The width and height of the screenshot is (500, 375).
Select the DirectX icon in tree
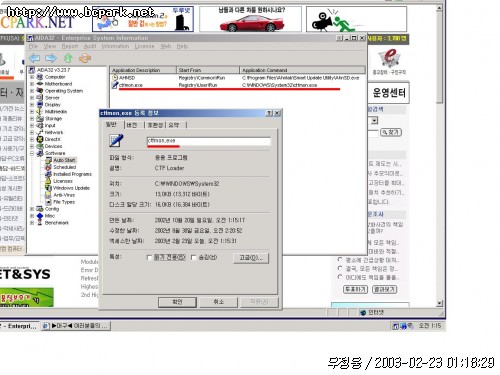click(x=40, y=139)
